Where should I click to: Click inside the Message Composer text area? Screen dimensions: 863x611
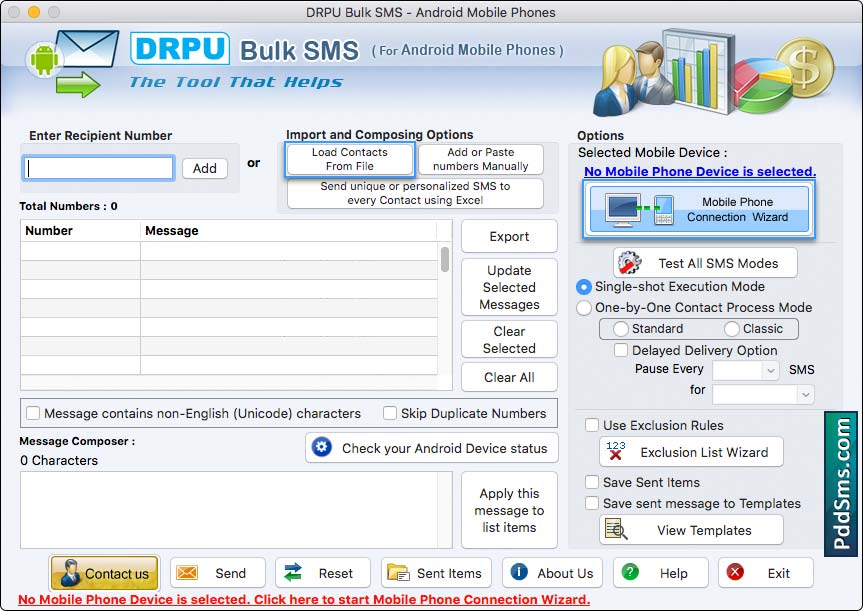pyautogui.click(x=236, y=510)
